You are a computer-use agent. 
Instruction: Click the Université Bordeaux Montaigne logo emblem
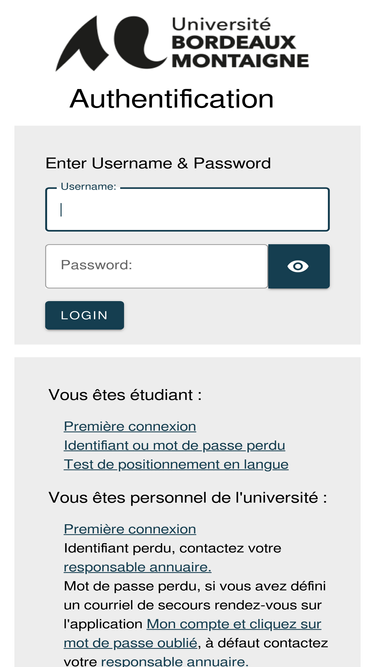[x=111, y=43]
